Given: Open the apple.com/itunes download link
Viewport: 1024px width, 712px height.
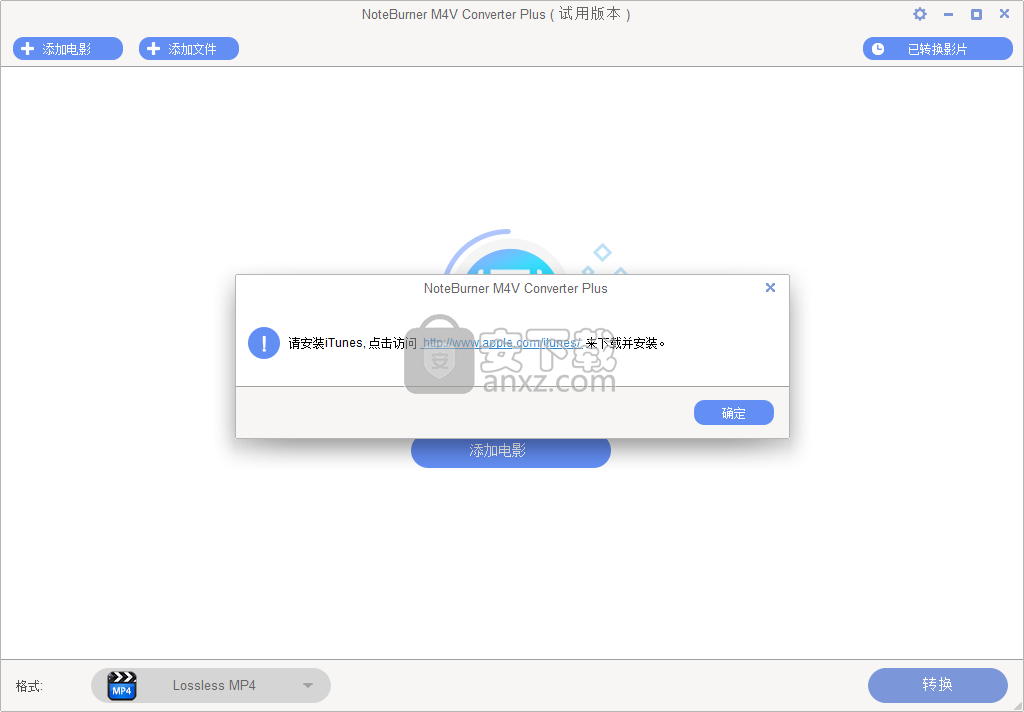Looking at the screenshot, I should point(502,343).
